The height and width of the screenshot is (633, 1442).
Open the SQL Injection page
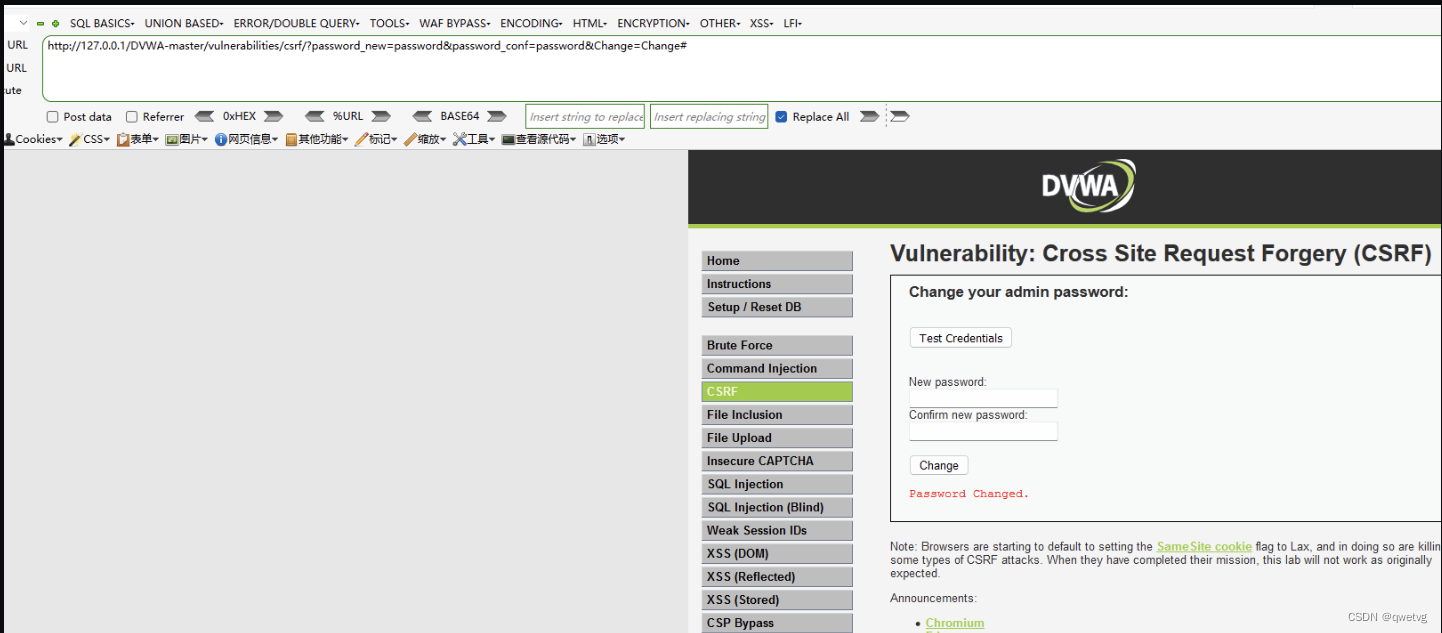click(777, 484)
